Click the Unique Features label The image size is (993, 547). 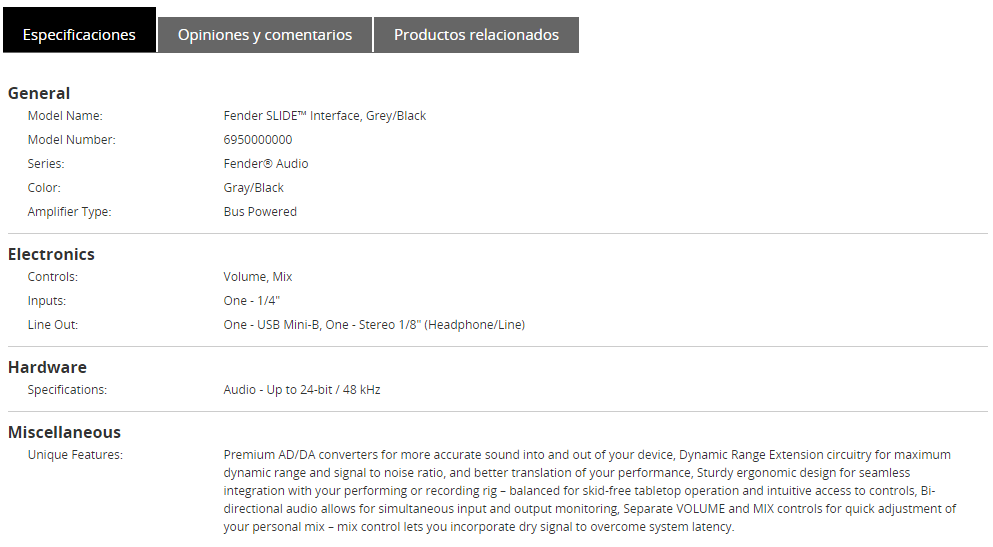point(75,455)
